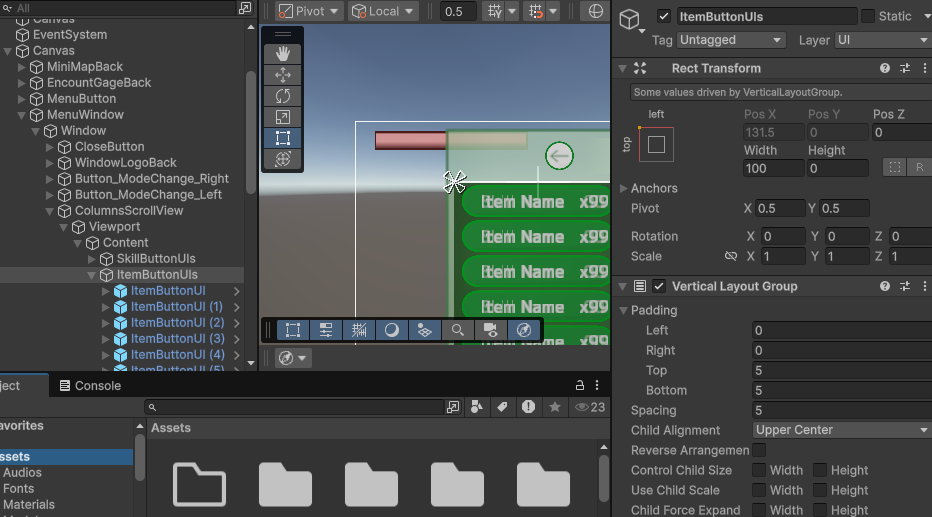Expand the Anchors foldout
The image size is (932, 517).
pyautogui.click(x=624, y=188)
